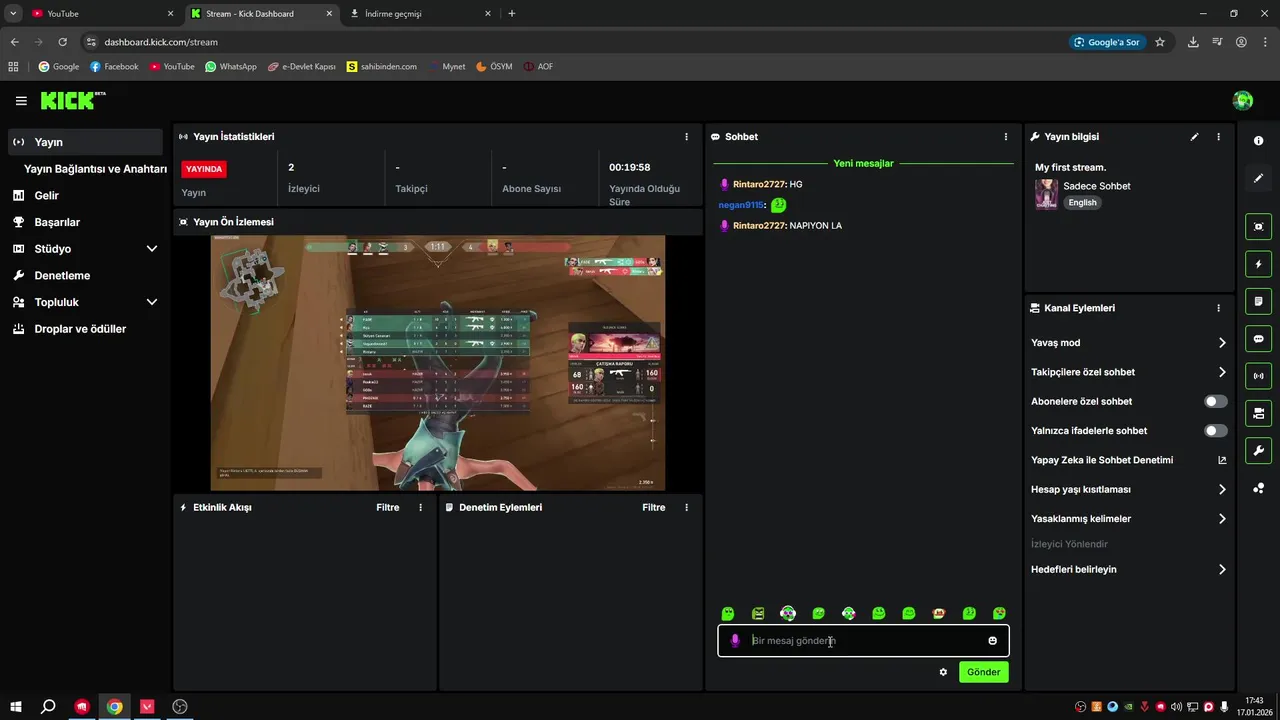Toggle the wrench stream info icon in right sidebar

[1258, 451]
